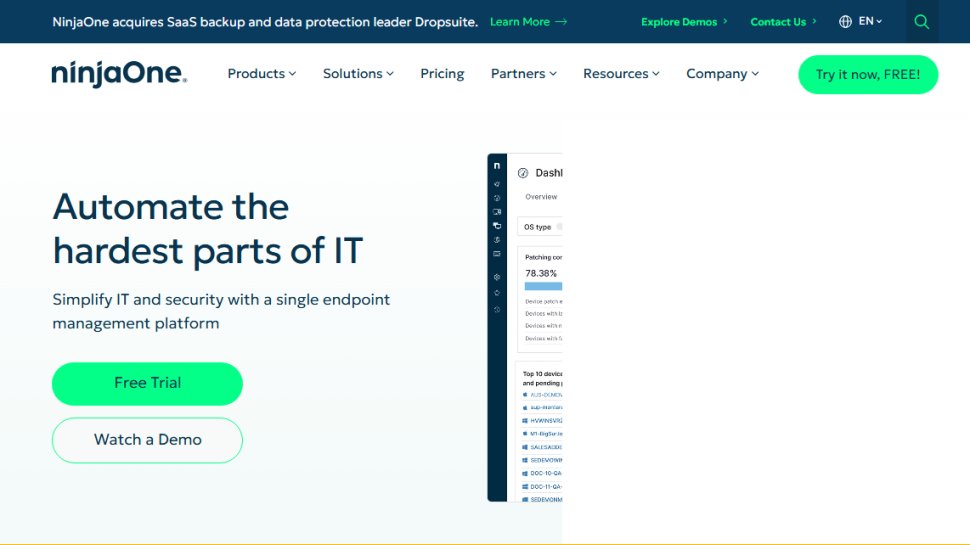Open Explore Demos link
Screen dimensions: 970x545
click(684, 22)
